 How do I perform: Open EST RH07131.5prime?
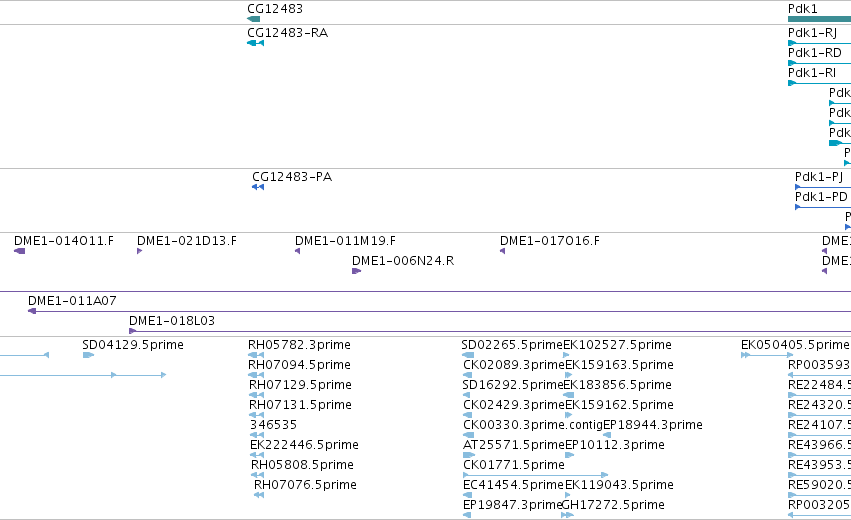(x=300, y=405)
